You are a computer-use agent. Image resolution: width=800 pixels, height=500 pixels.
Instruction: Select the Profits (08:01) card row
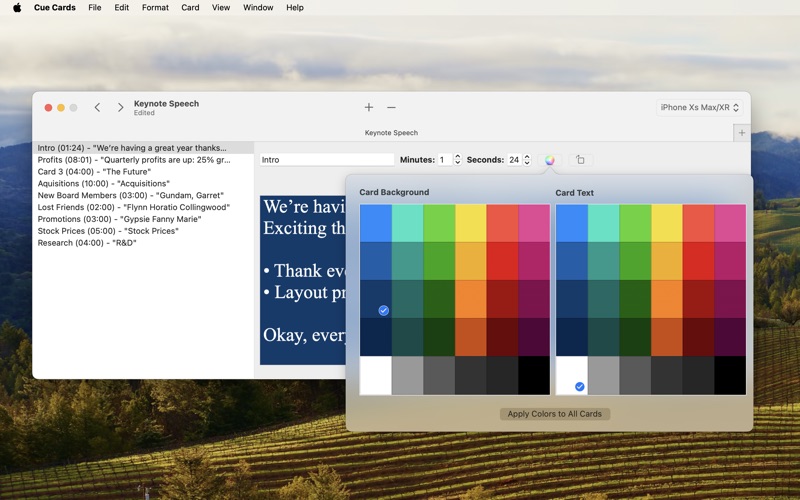[x=143, y=160]
